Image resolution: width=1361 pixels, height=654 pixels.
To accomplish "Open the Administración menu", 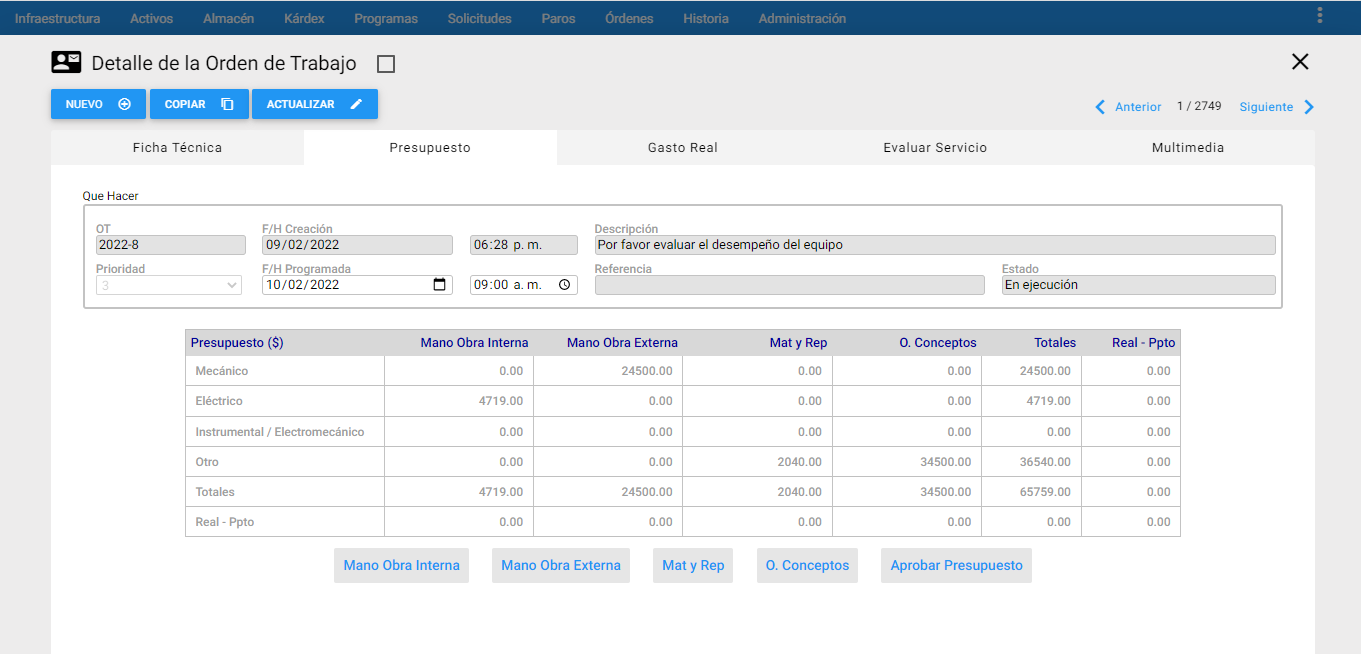I will pos(802,18).
